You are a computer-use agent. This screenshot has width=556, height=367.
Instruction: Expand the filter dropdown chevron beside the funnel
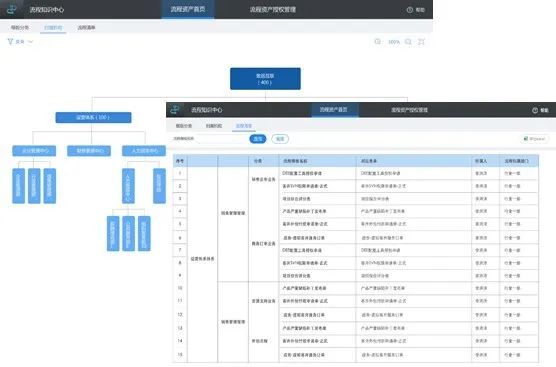click(30, 41)
